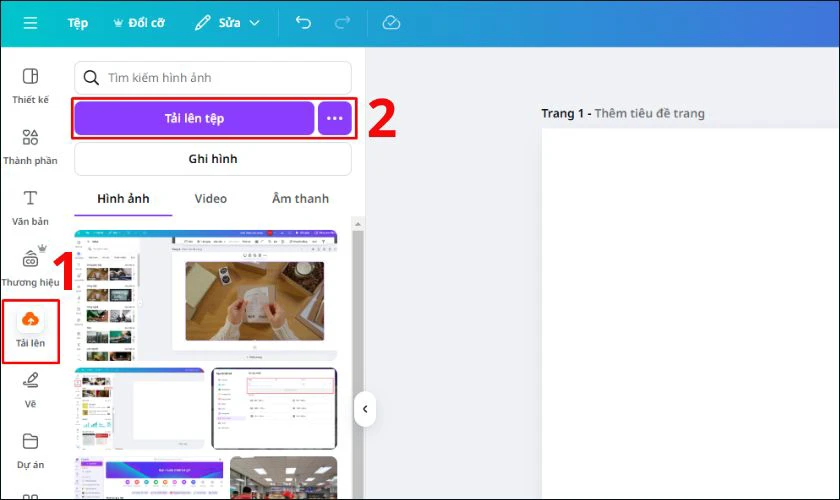Switch to the Âm thanh tab

coord(301,199)
